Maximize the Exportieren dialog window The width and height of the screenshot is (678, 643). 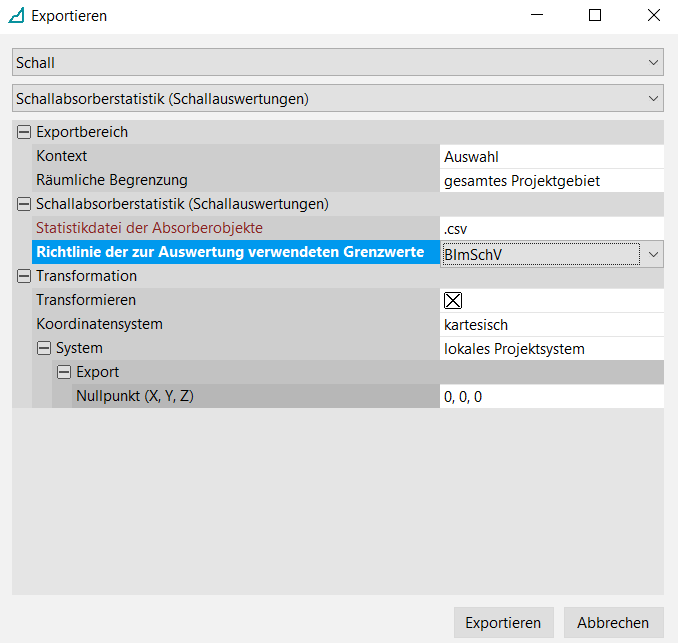[595, 16]
